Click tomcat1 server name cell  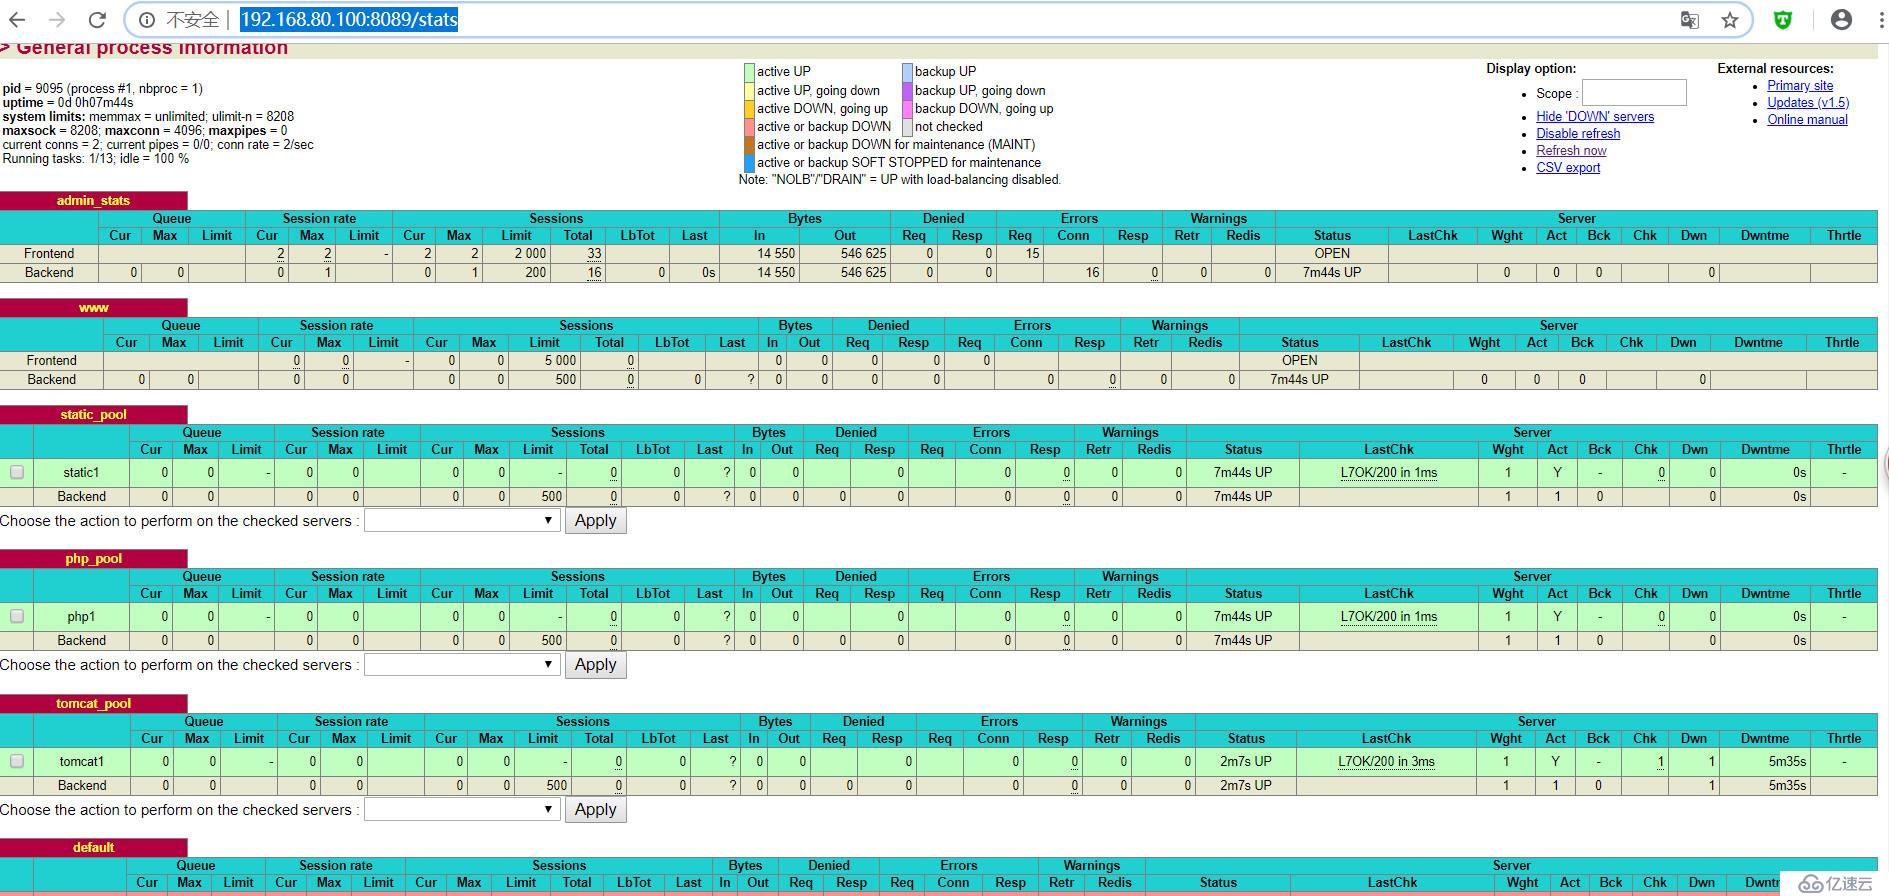(x=82, y=761)
